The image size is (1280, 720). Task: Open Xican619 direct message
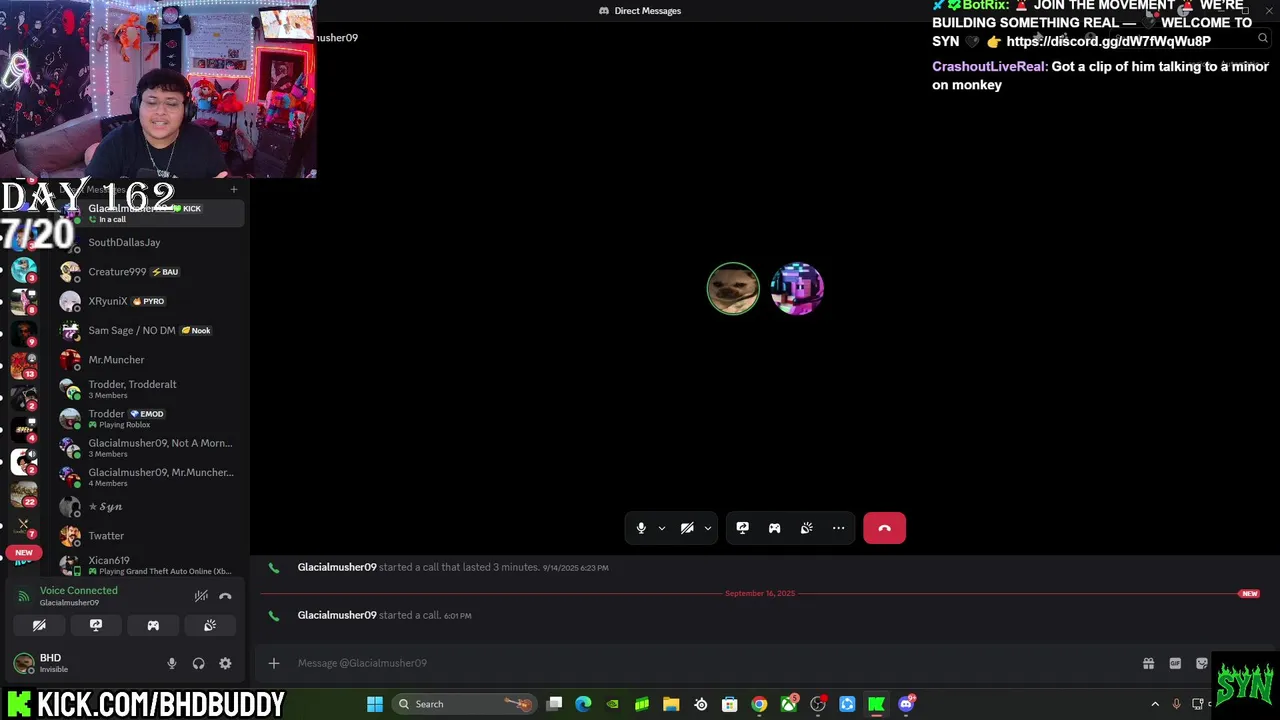coord(150,565)
